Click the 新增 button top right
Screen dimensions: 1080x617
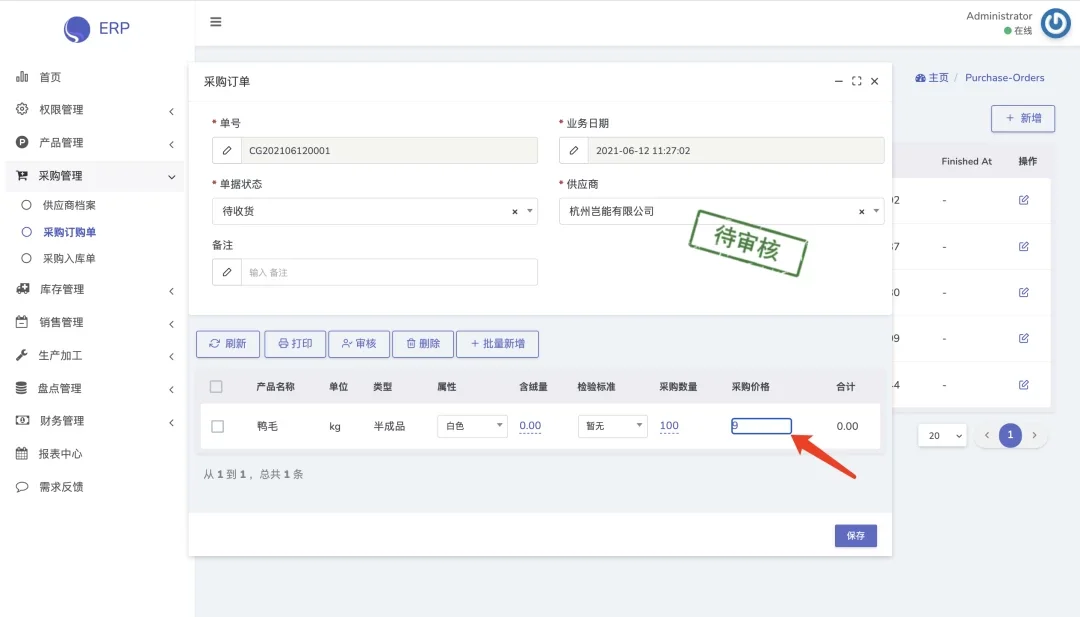pos(1024,118)
